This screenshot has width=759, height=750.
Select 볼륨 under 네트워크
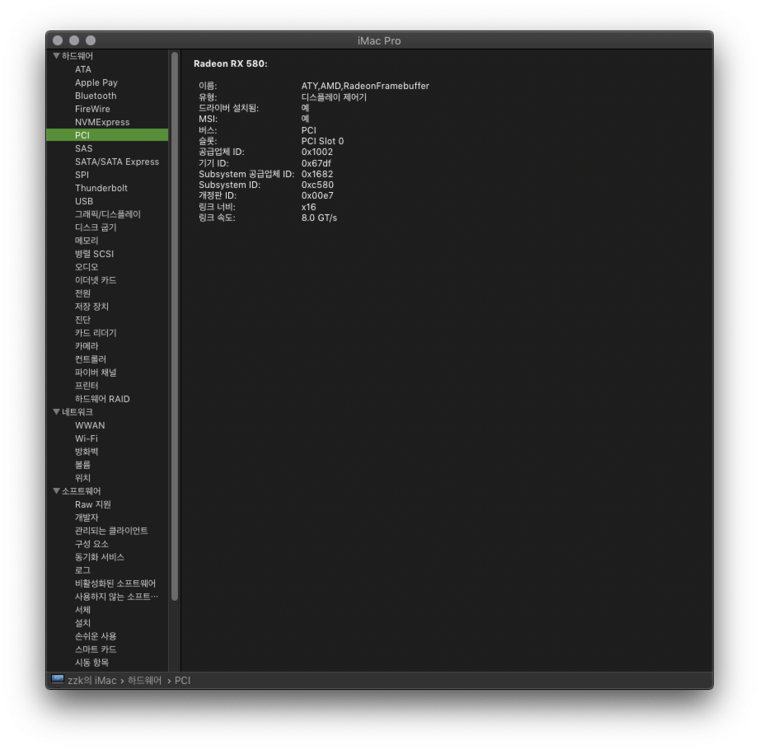coord(82,465)
